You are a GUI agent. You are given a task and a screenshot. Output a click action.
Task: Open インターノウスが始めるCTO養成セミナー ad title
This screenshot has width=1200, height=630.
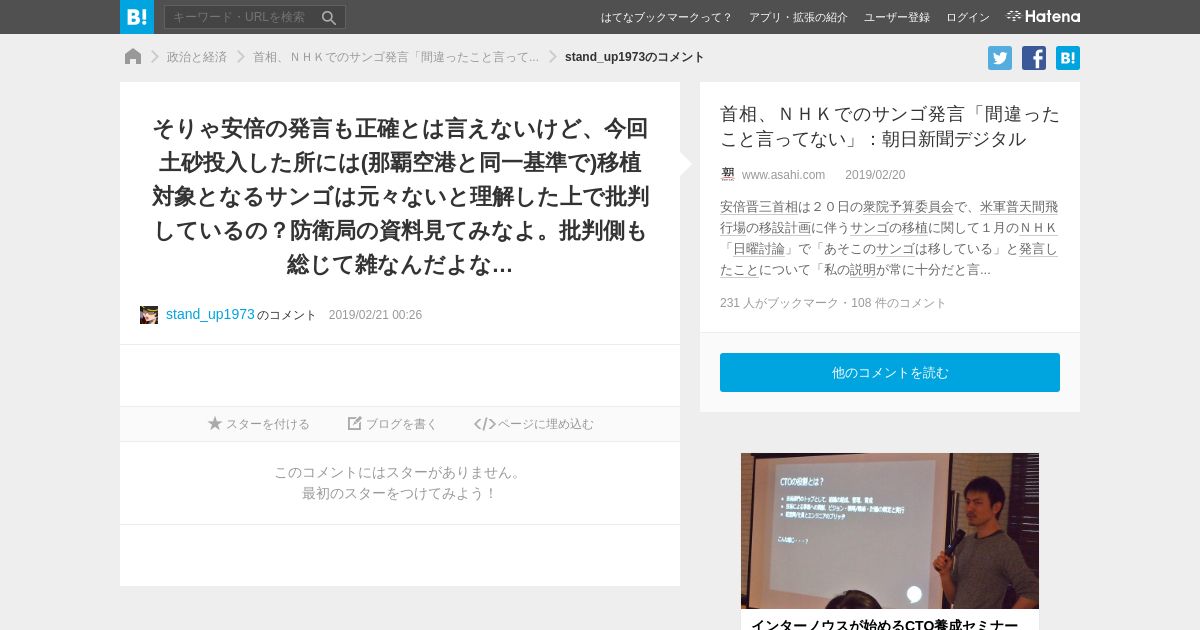point(884,624)
